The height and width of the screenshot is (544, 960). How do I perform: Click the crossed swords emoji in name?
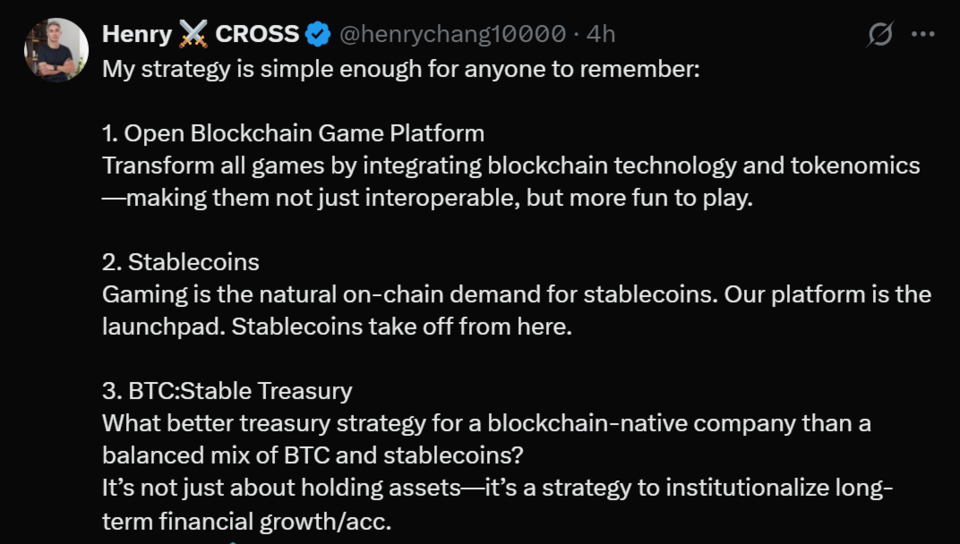pyautogui.click(x=193, y=35)
